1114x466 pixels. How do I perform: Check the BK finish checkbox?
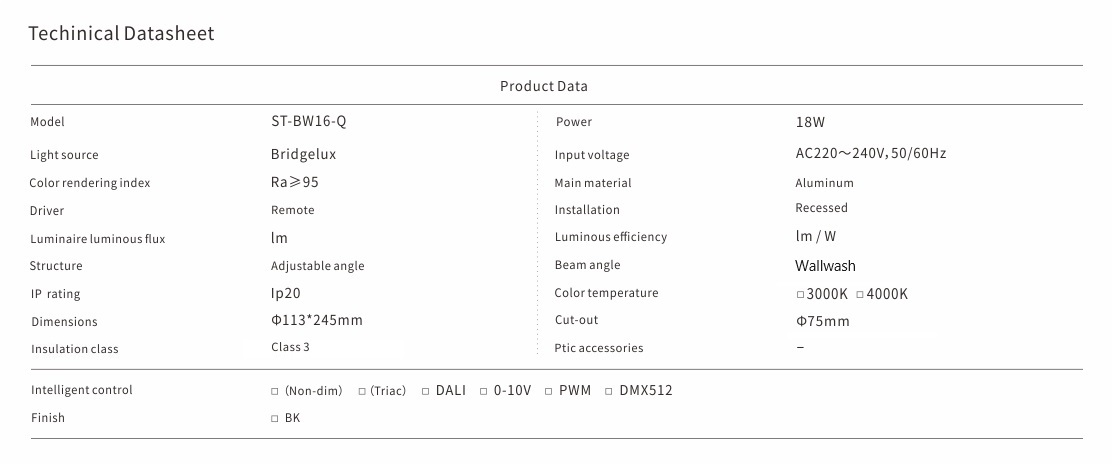(275, 418)
